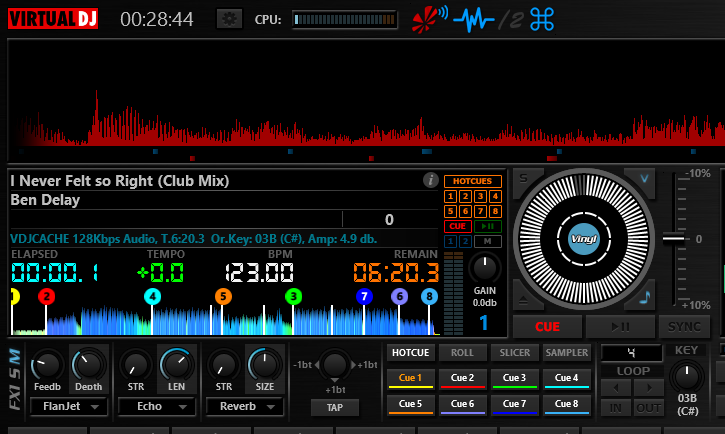Viewport: 725px width, 434px height.
Task: Click the Depth knob
Action: (88, 366)
